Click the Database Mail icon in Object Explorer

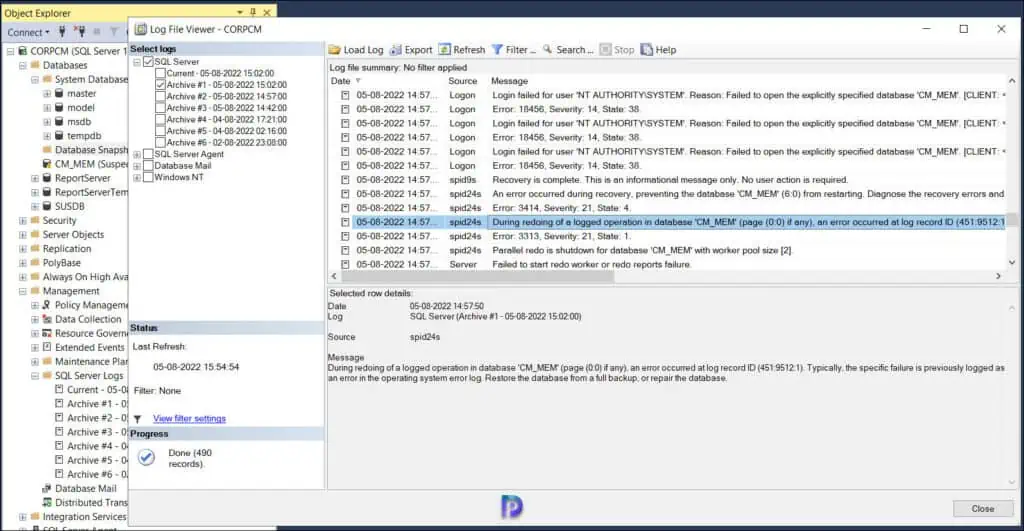[47, 489]
